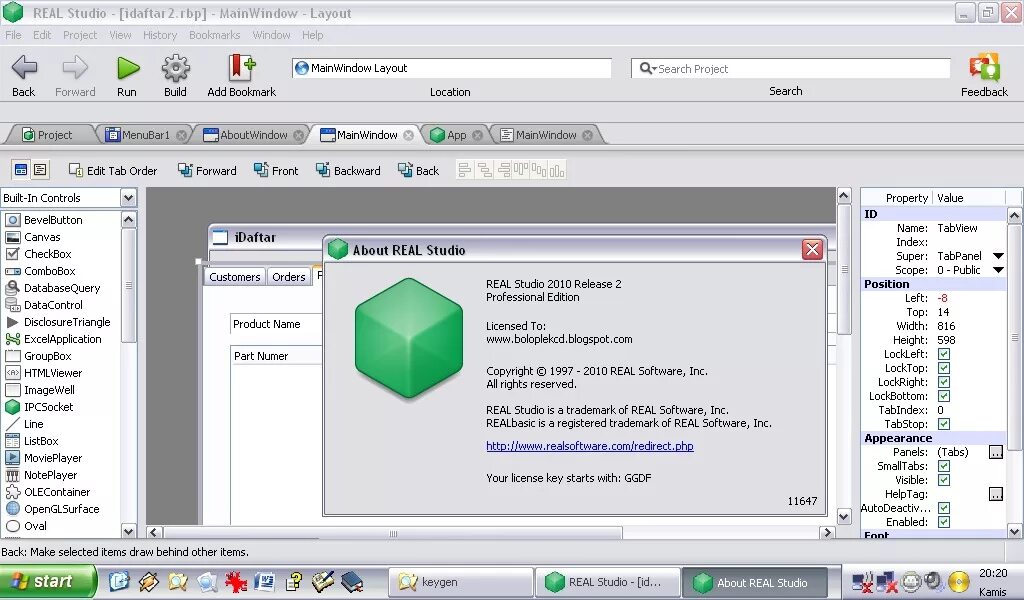This screenshot has width=1024, height=600.
Task: Open the realsoftware.com redirect link
Action: [x=590, y=446]
